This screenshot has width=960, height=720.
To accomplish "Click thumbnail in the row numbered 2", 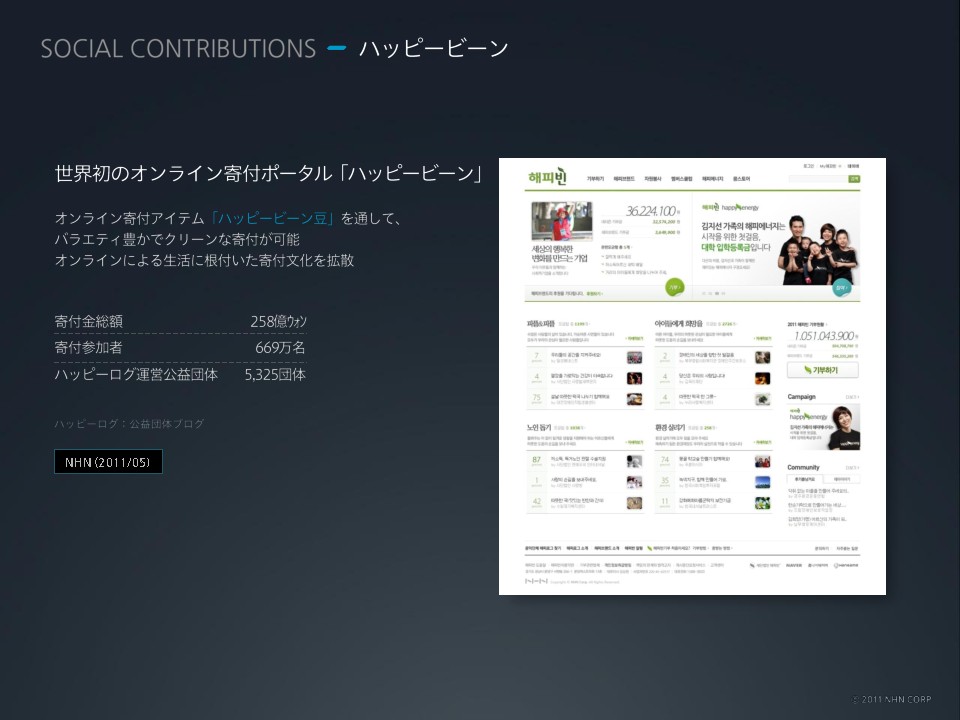I will pyautogui.click(x=762, y=358).
